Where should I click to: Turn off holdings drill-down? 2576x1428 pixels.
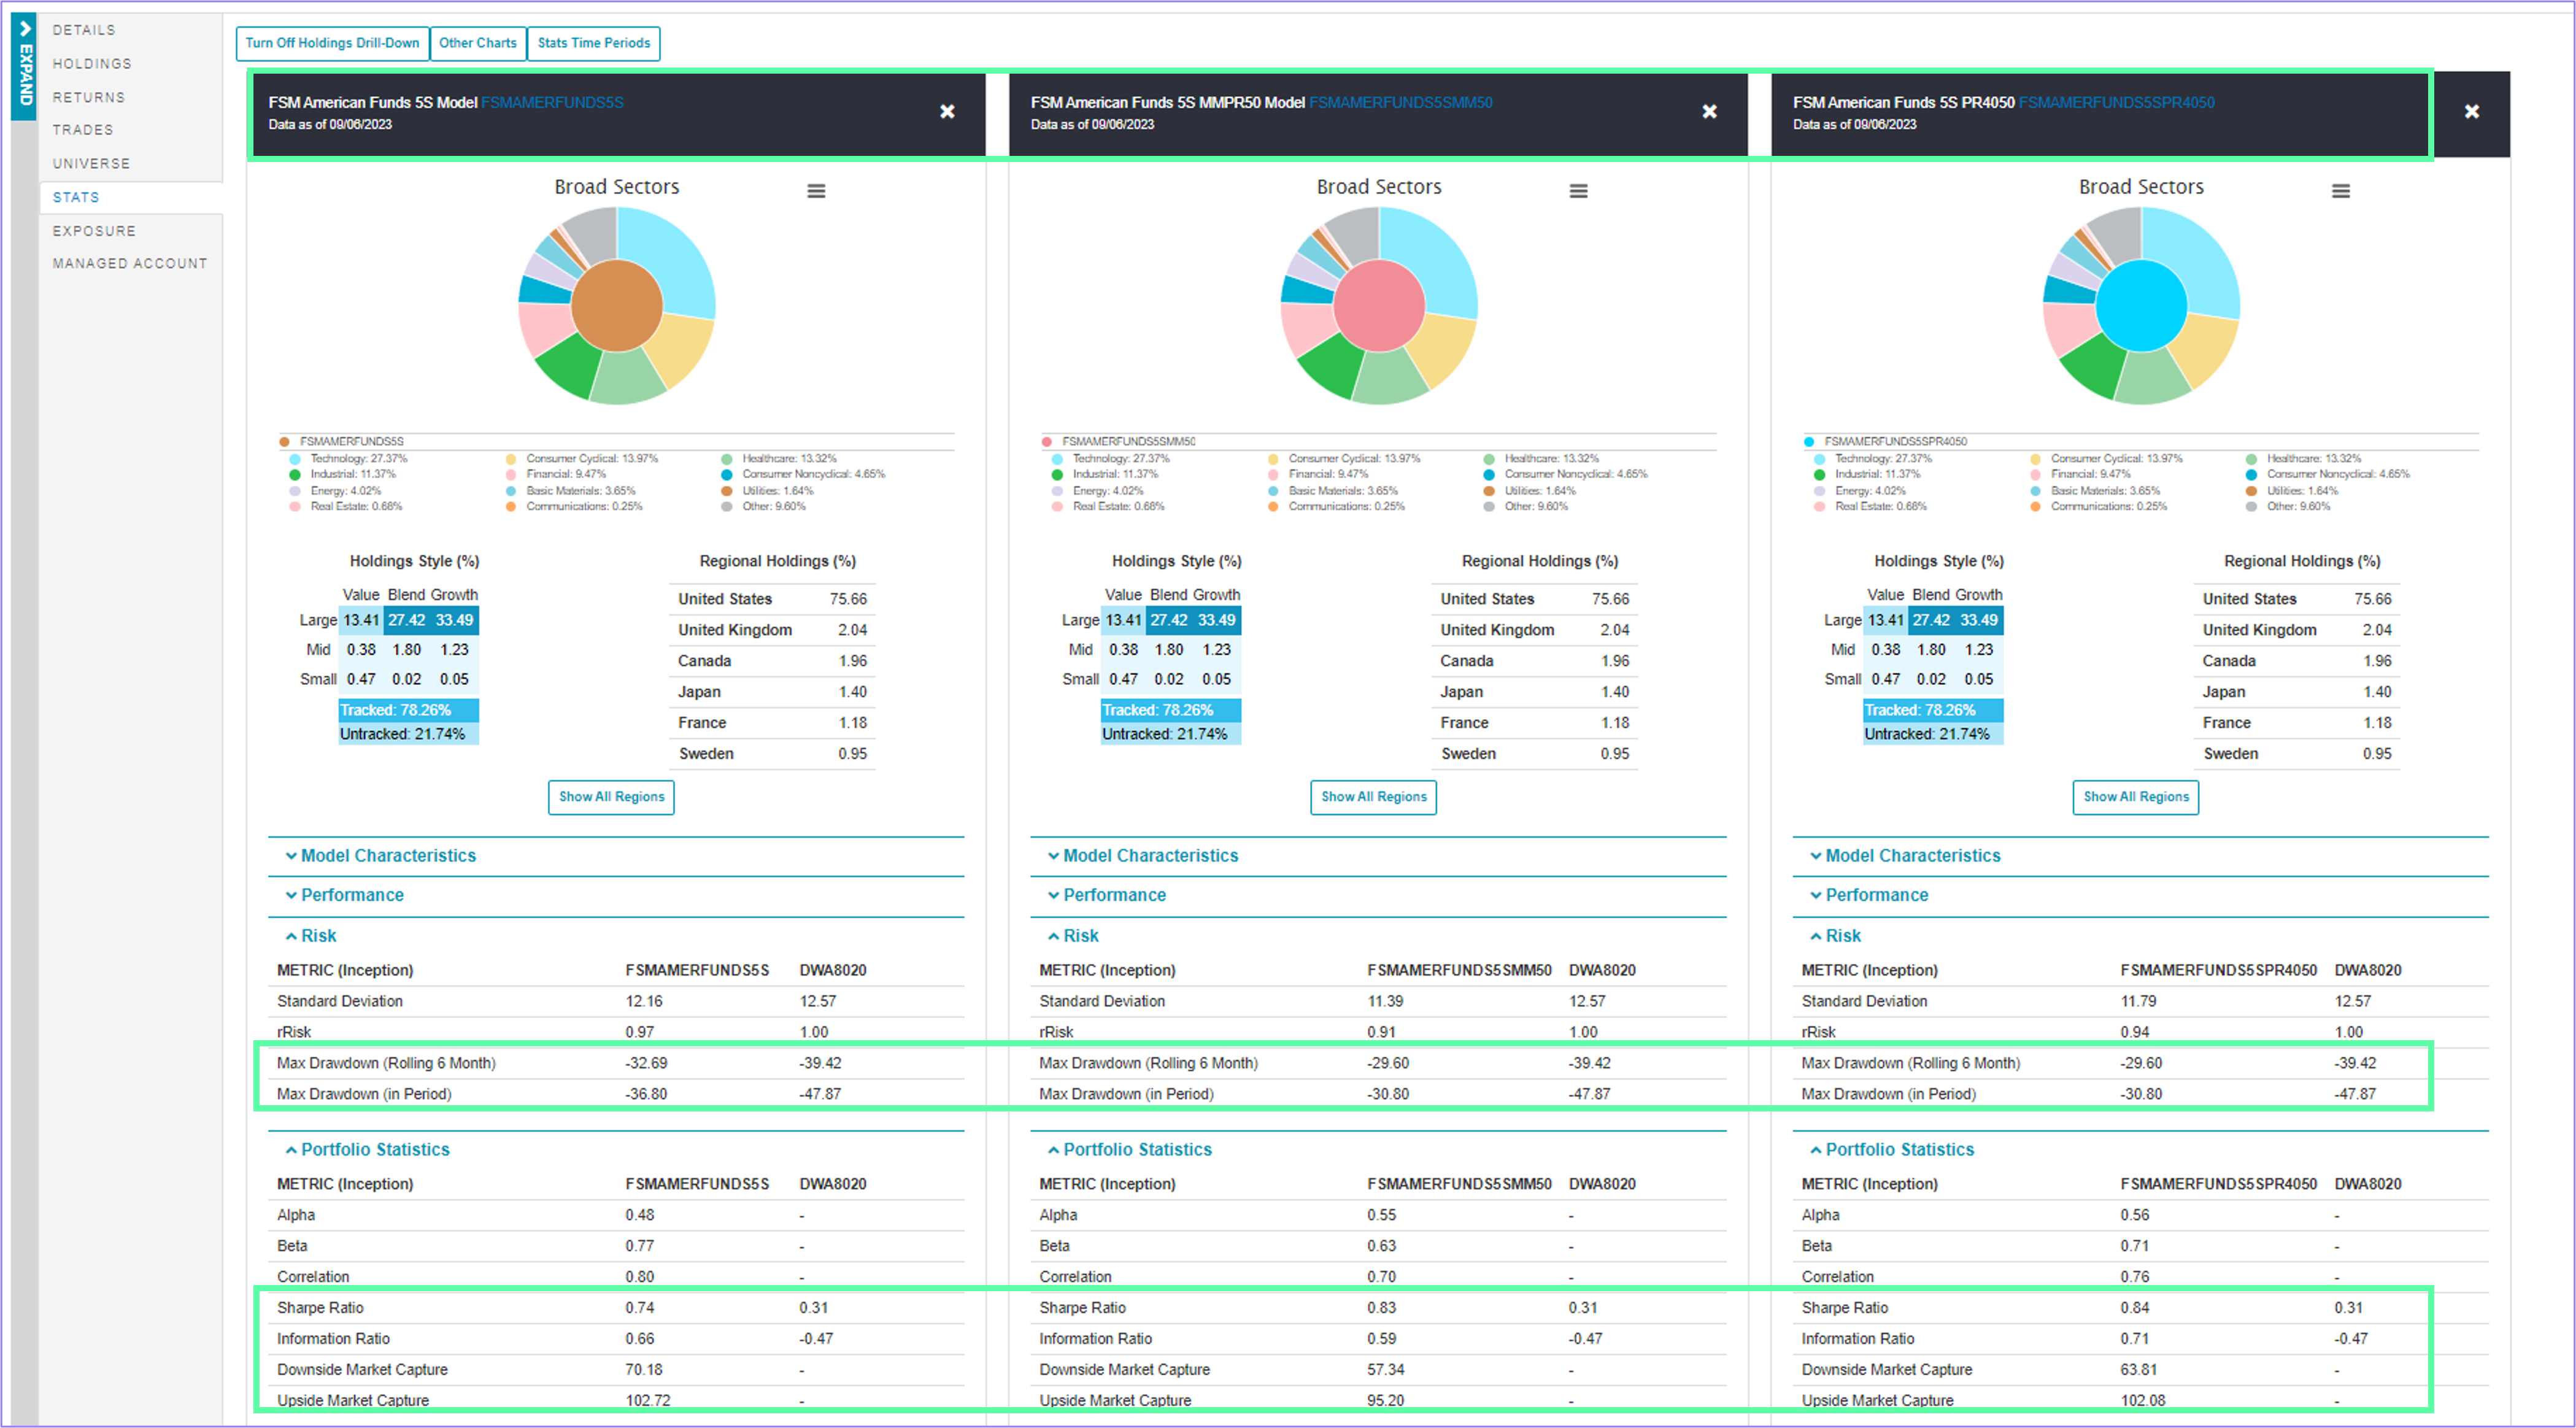pyautogui.click(x=332, y=43)
